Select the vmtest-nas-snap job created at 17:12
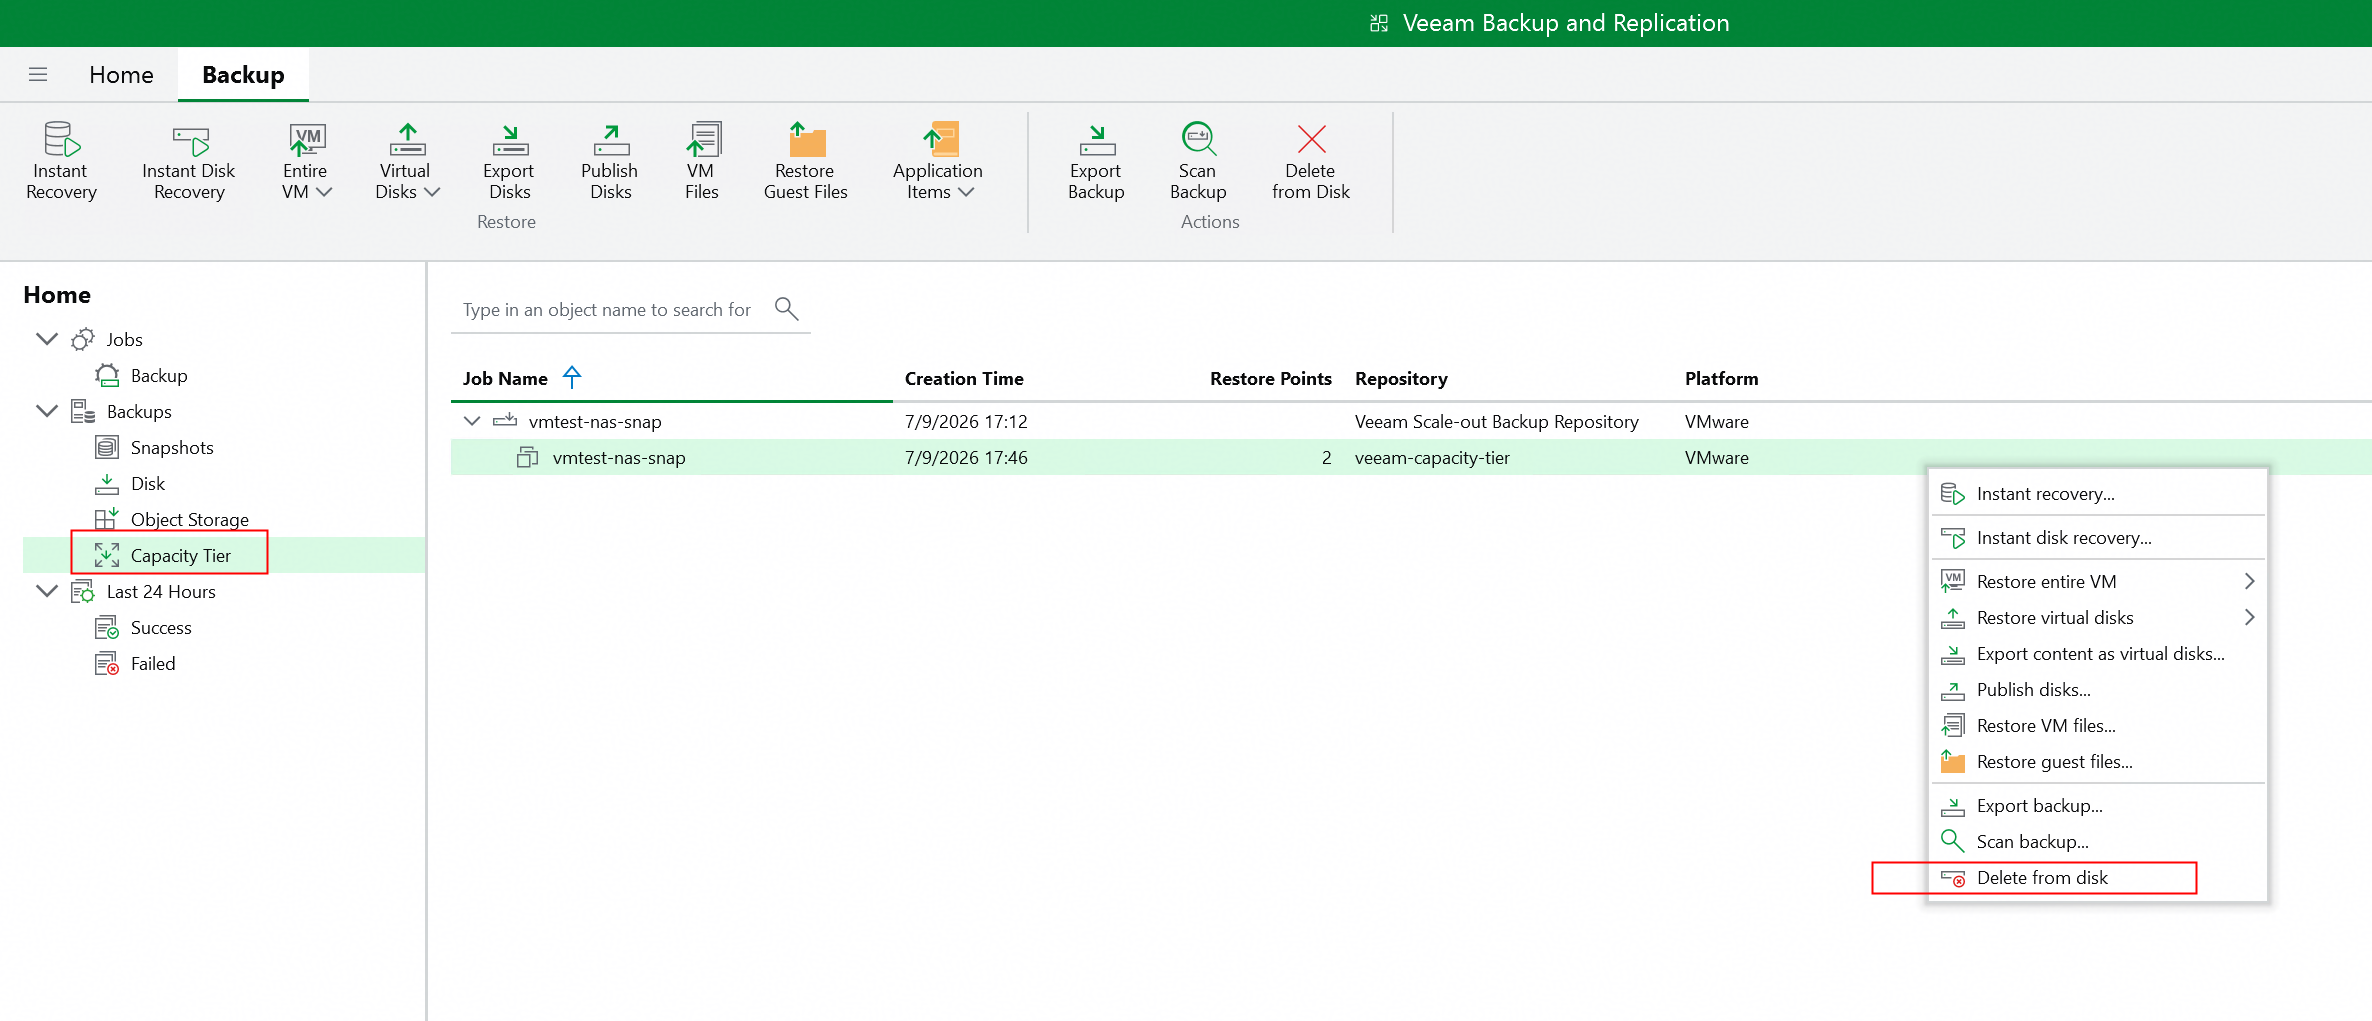This screenshot has height=1021, width=2372. [x=1410, y=422]
